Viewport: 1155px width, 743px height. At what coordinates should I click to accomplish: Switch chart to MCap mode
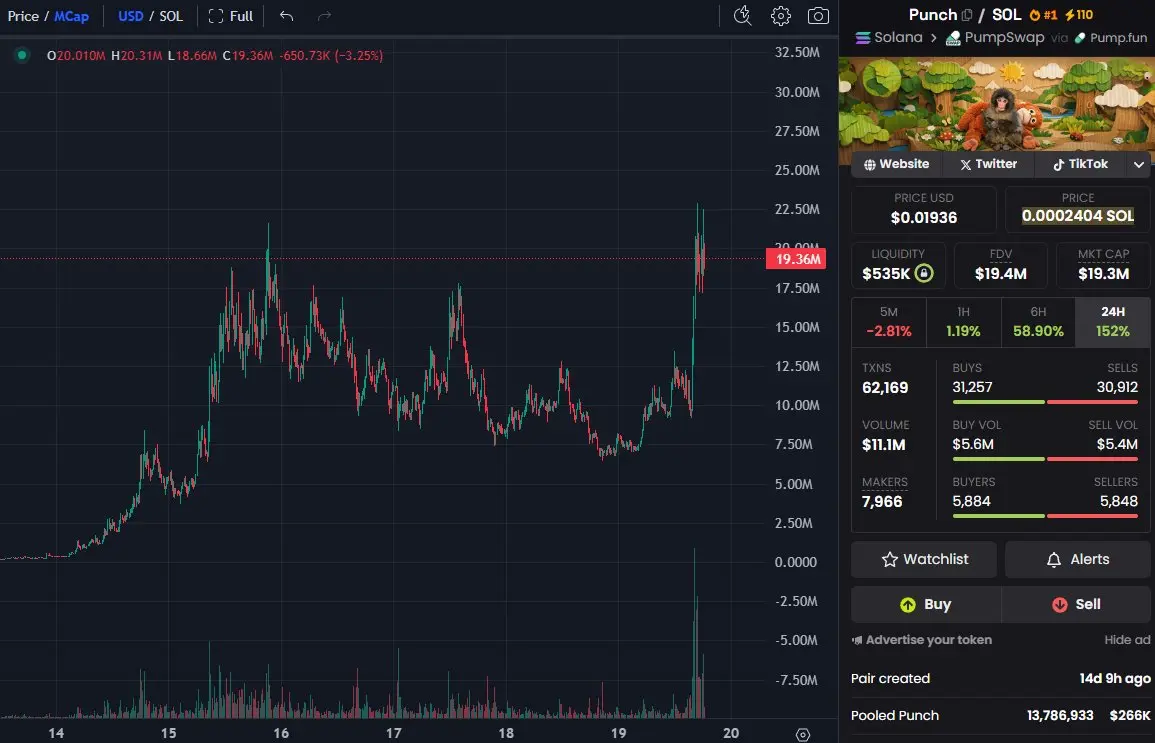click(71, 16)
